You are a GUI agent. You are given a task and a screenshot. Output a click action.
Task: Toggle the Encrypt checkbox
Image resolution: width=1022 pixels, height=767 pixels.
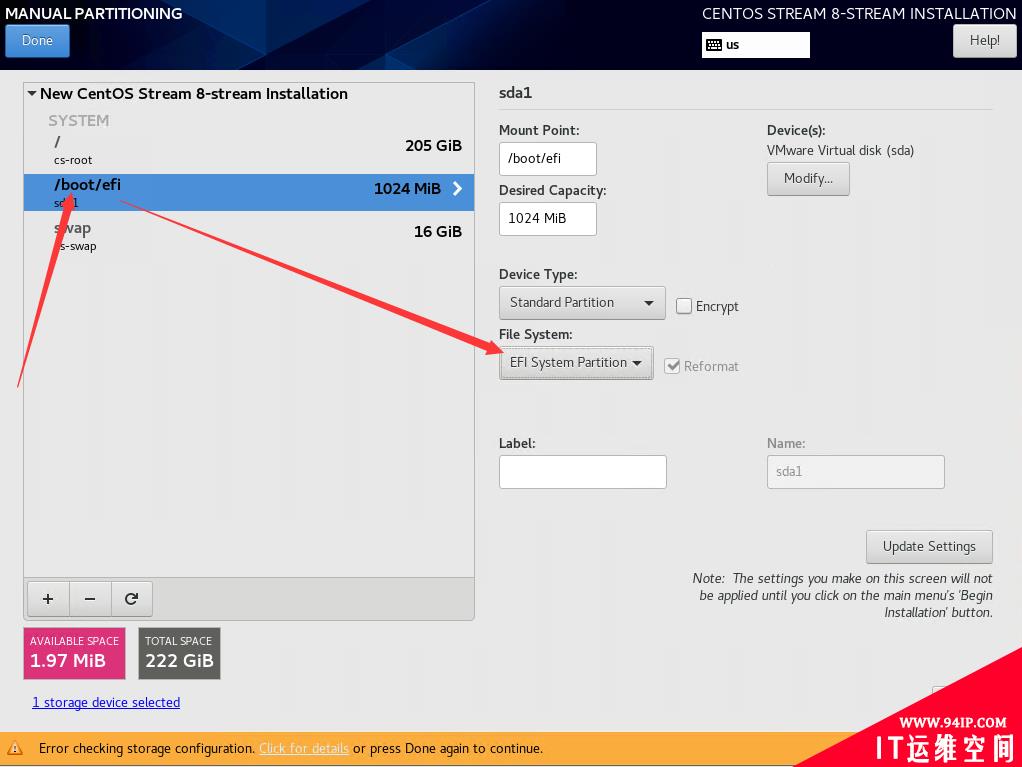[684, 306]
